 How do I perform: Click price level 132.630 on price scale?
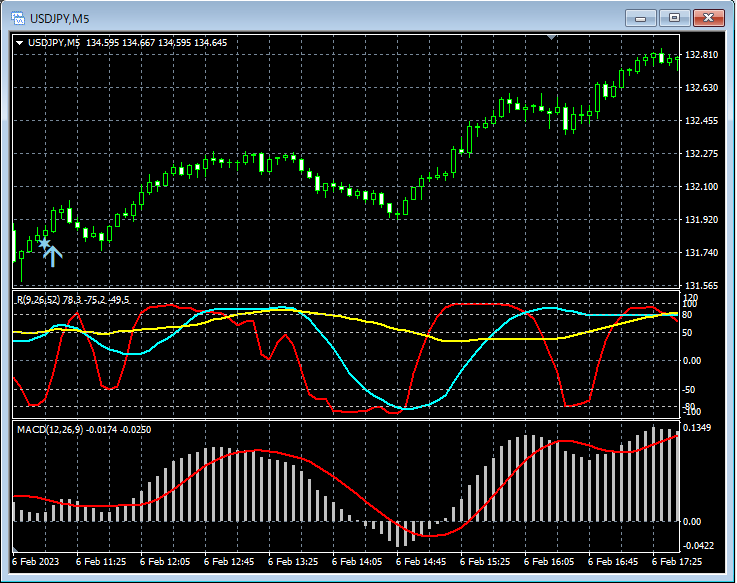702,87
